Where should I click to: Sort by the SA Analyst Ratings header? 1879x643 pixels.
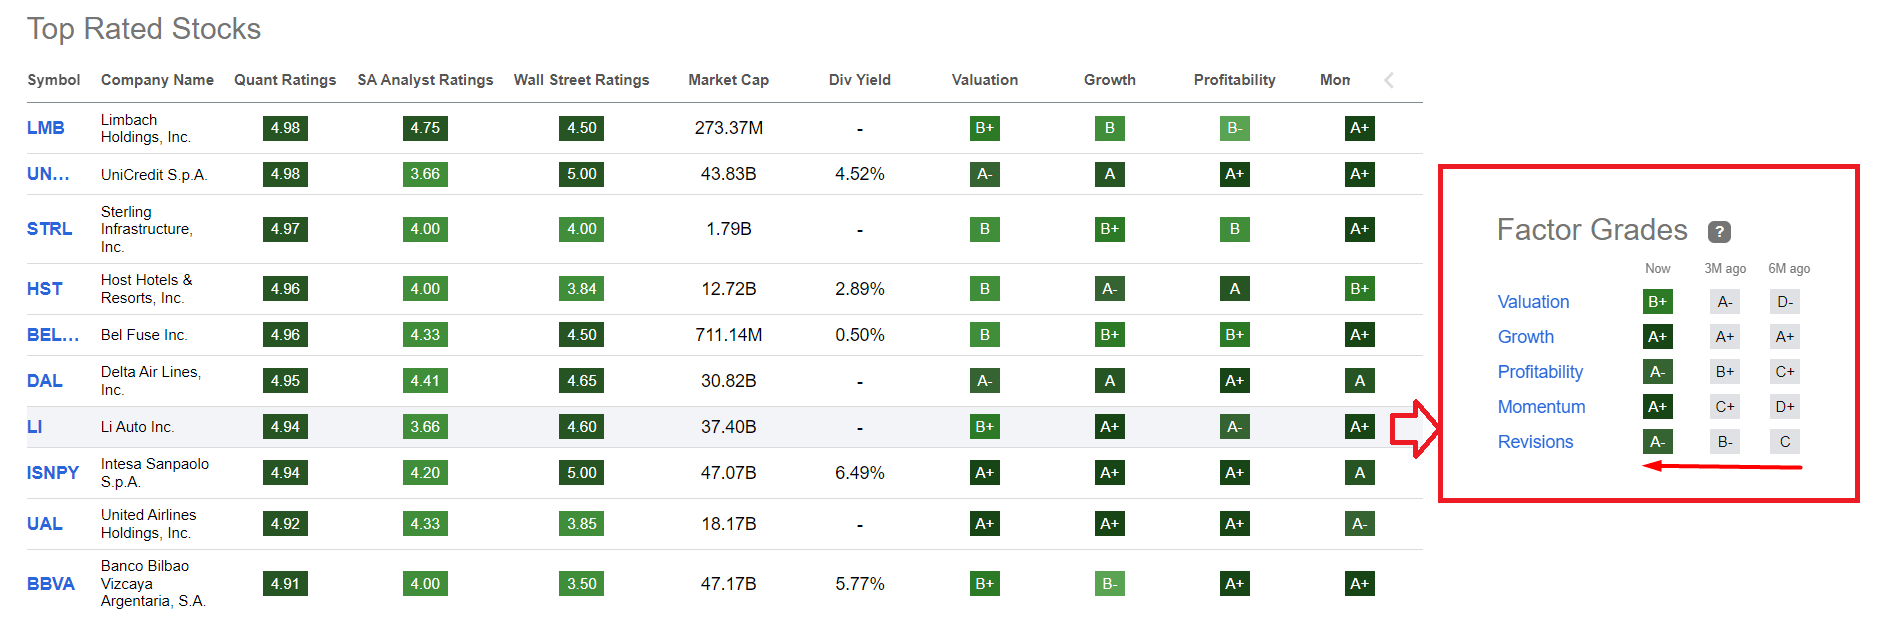tap(425, 80)
